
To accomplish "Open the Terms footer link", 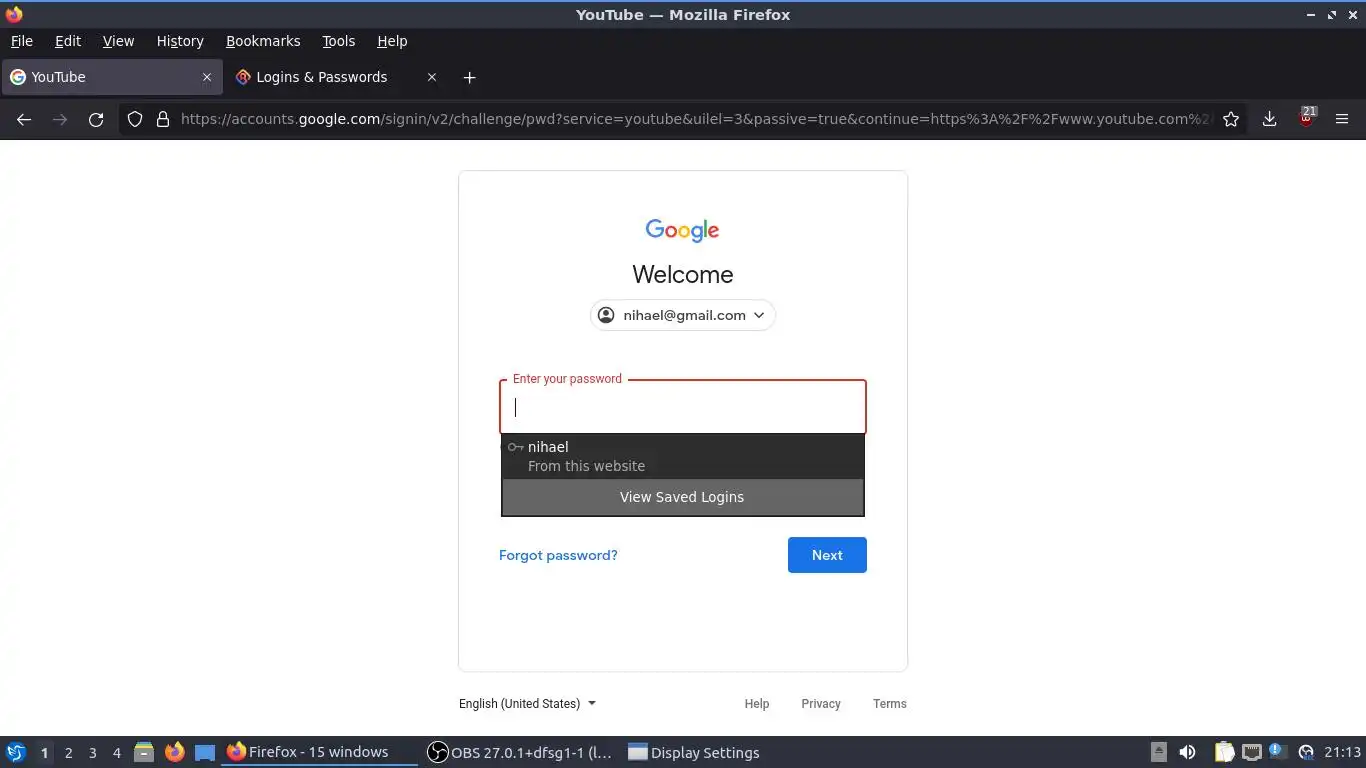I will click(x=890, y=704).
